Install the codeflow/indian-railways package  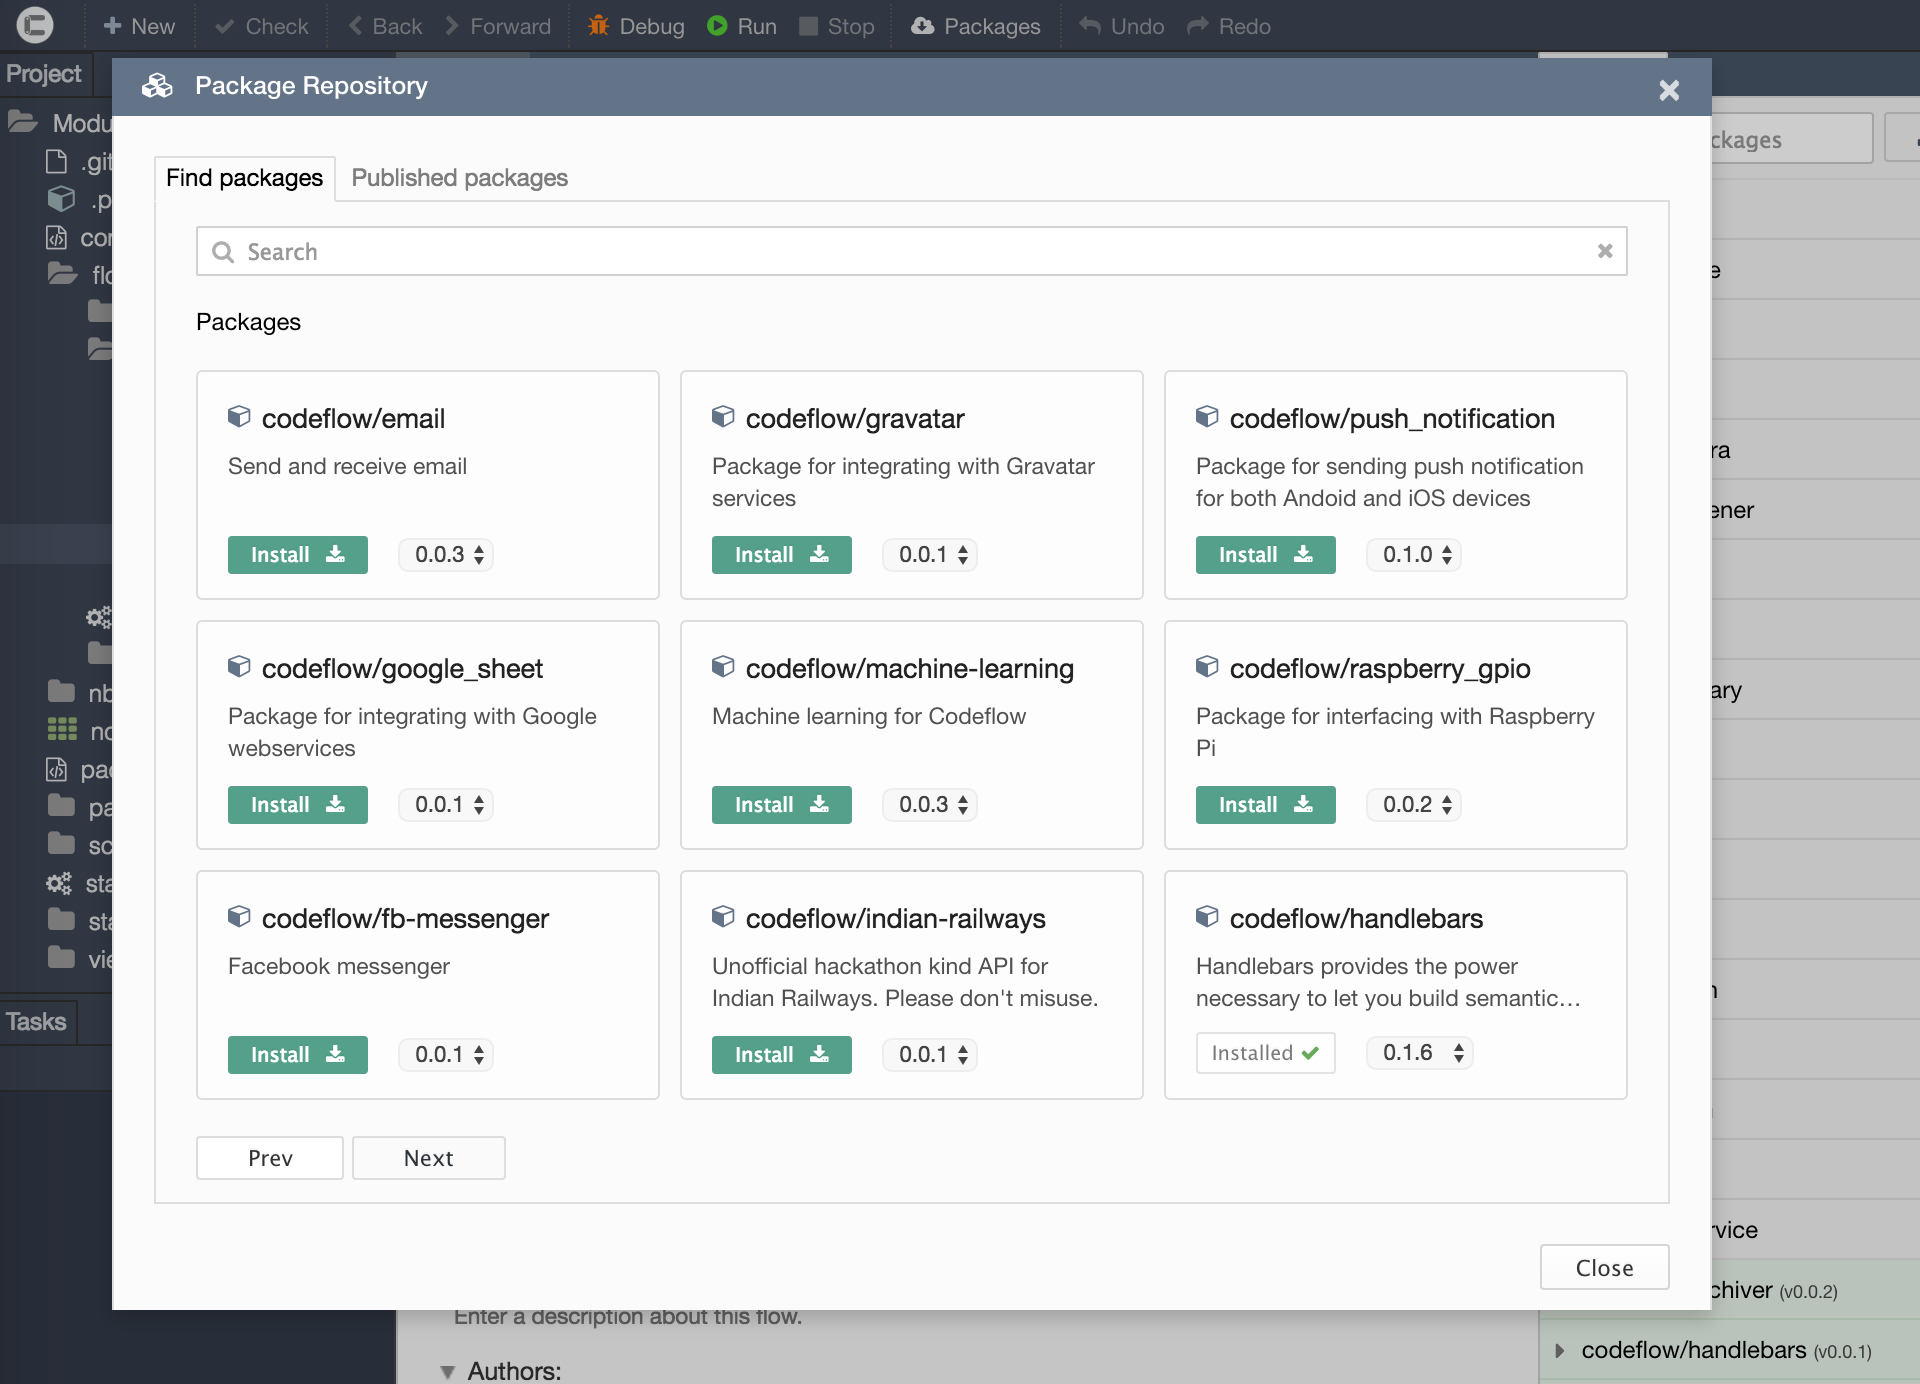(x=781, y=1055)
